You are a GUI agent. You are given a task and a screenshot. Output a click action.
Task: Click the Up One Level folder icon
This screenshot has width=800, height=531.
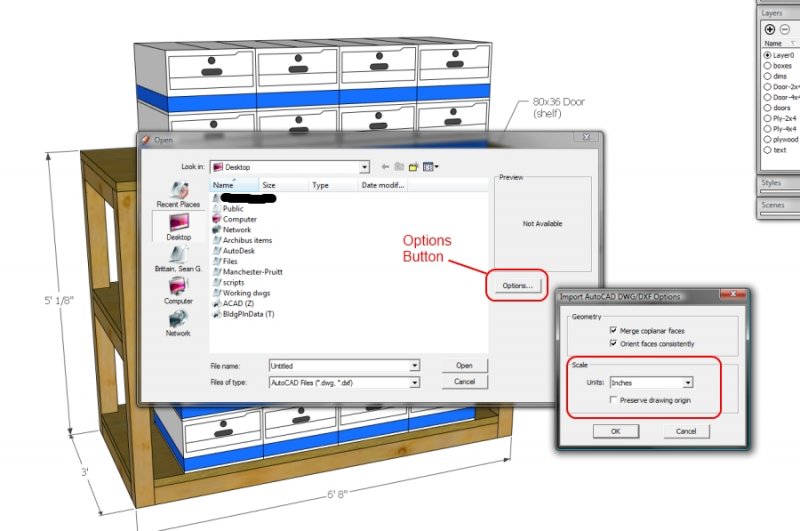399,167
